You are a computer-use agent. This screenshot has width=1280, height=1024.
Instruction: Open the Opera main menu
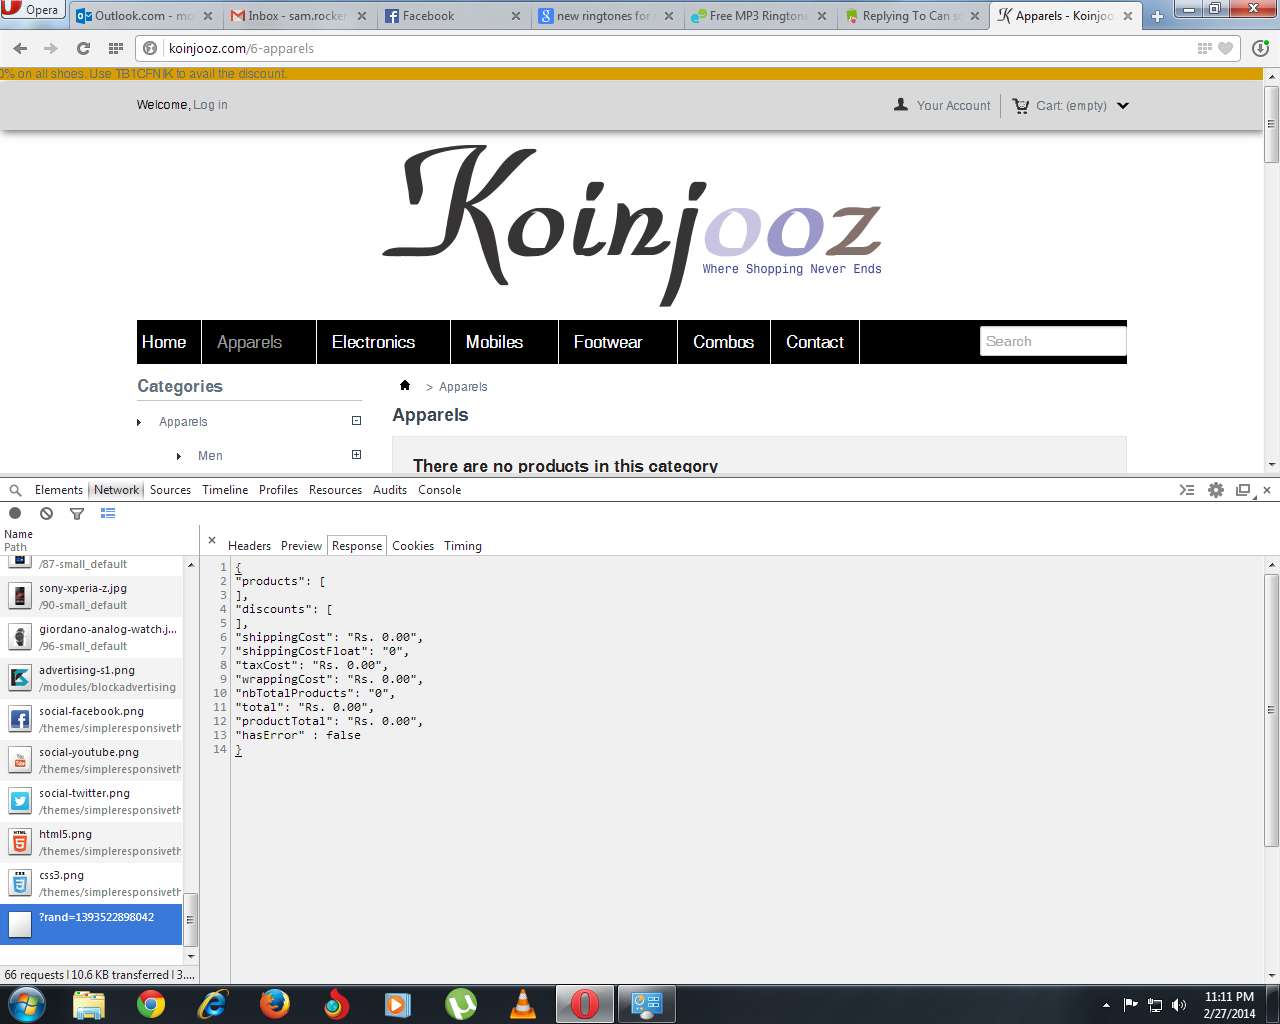[x=31, y=10]
